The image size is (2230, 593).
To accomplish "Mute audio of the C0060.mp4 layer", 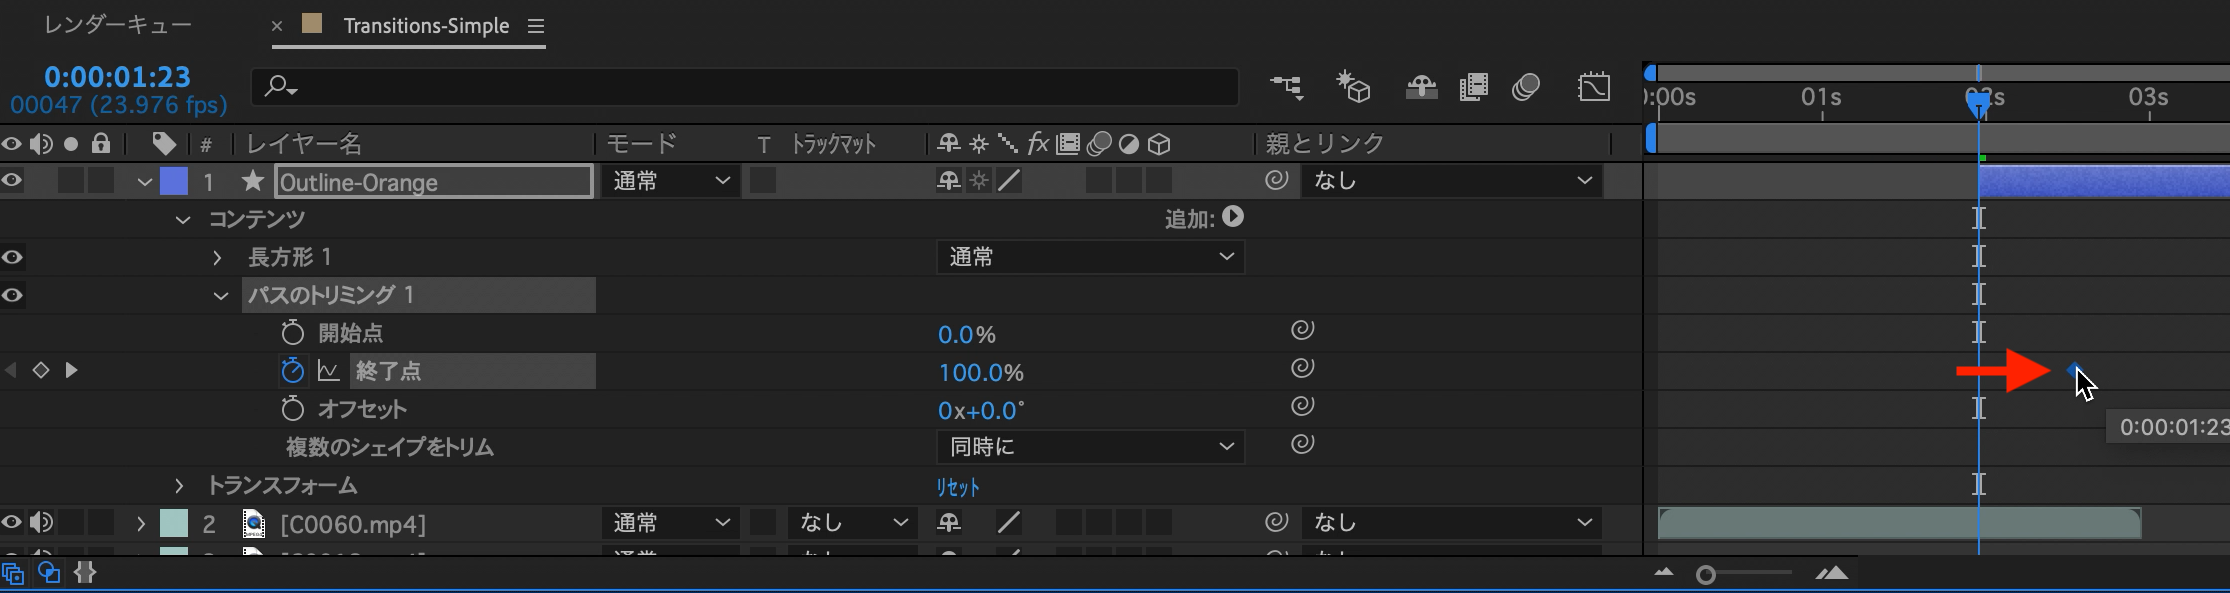I will [x=41, y=523].
